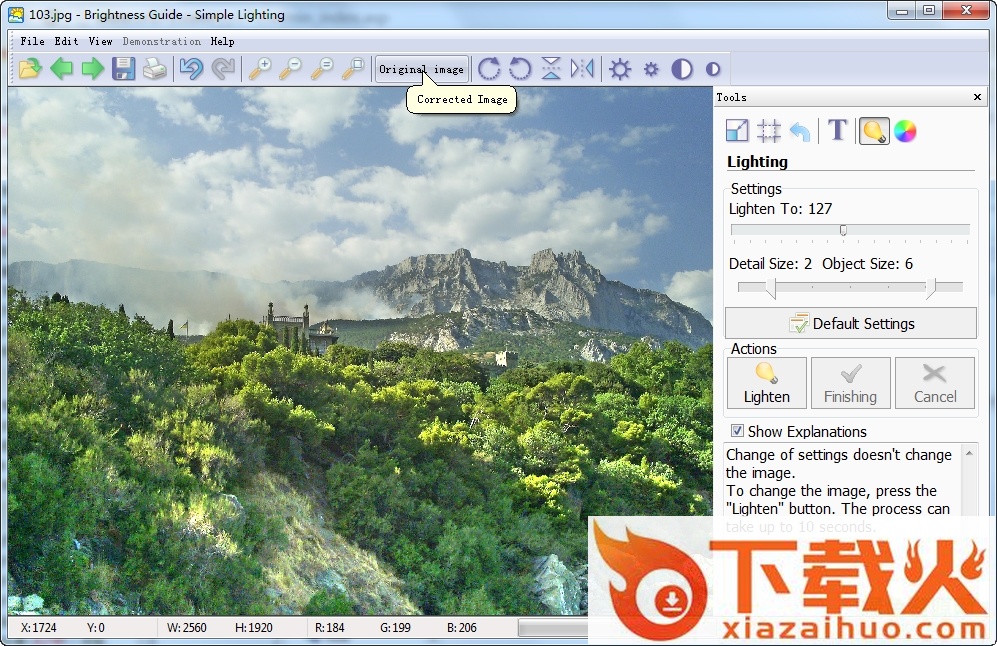This screenshot has width=997, height=646.
Task: Open the color wheel tool
Action: (x=905, y=131)
